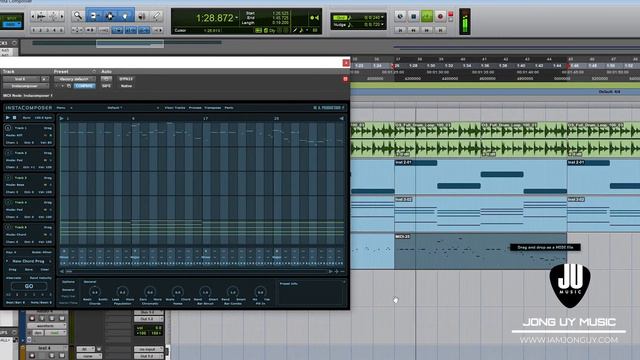Viewport: 640px width, 360px height.
Task: Select the Selector tool
Action: pyautogui.click(x=110, y=16)
